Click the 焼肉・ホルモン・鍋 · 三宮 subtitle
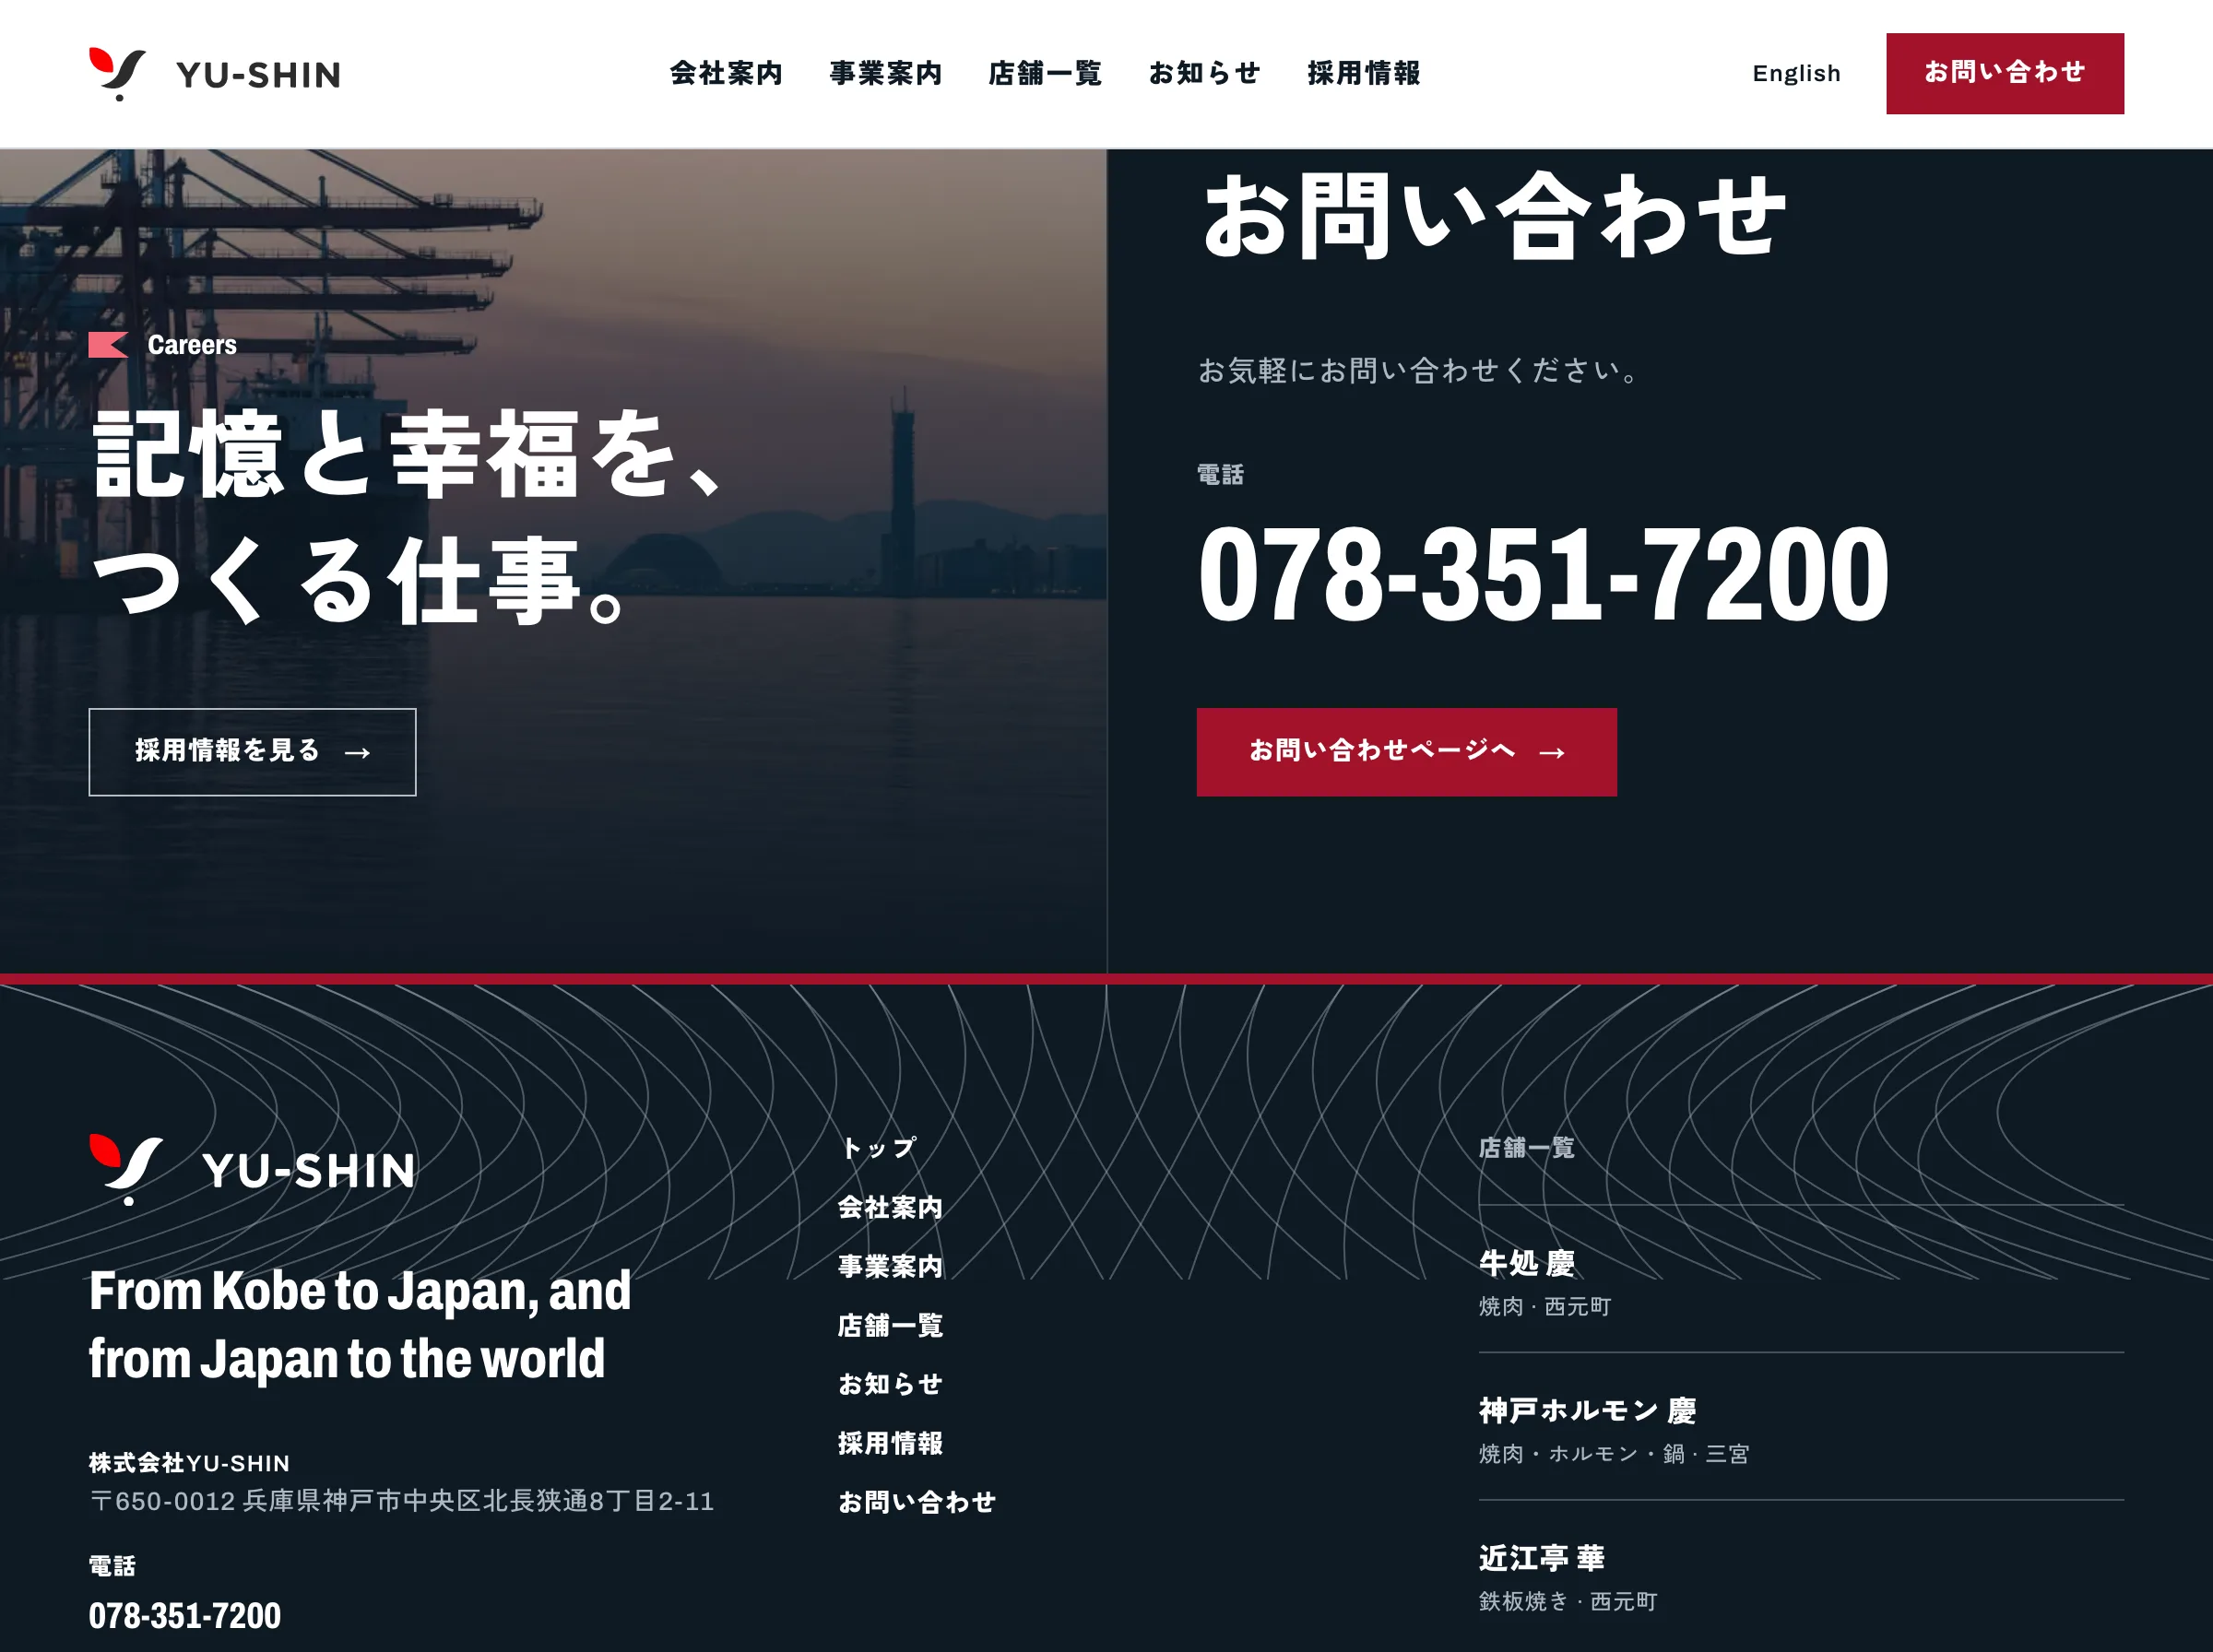Viewport: 2213px width, 1652px height. click(x=1614, y=1454)
